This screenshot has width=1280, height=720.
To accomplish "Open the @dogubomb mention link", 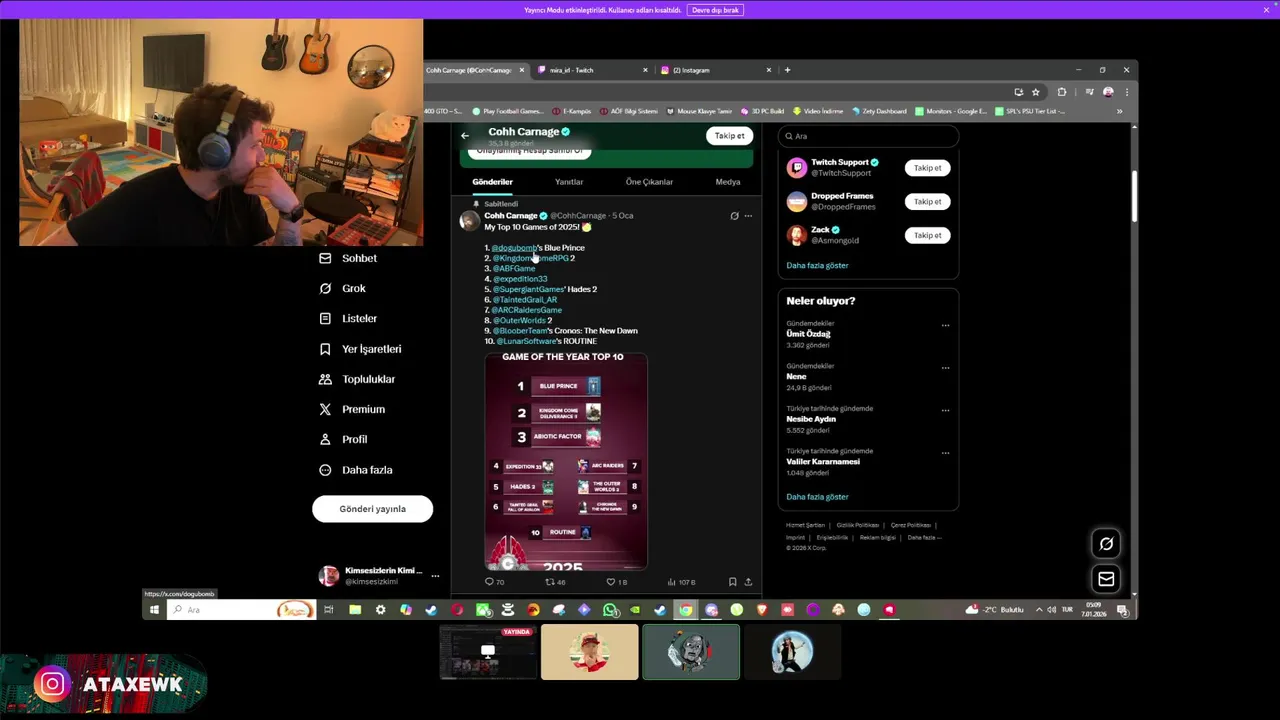I will [x=513, y=248].
